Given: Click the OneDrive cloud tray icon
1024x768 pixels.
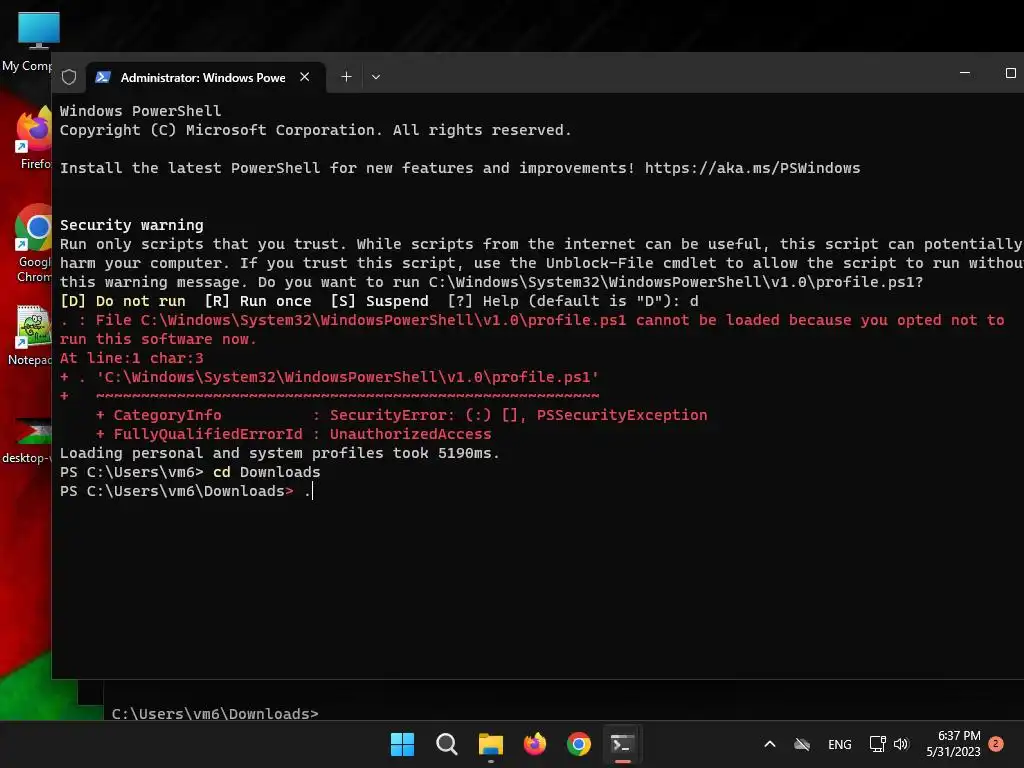Looking at the screenshot, I should click(x=802, y=744).
